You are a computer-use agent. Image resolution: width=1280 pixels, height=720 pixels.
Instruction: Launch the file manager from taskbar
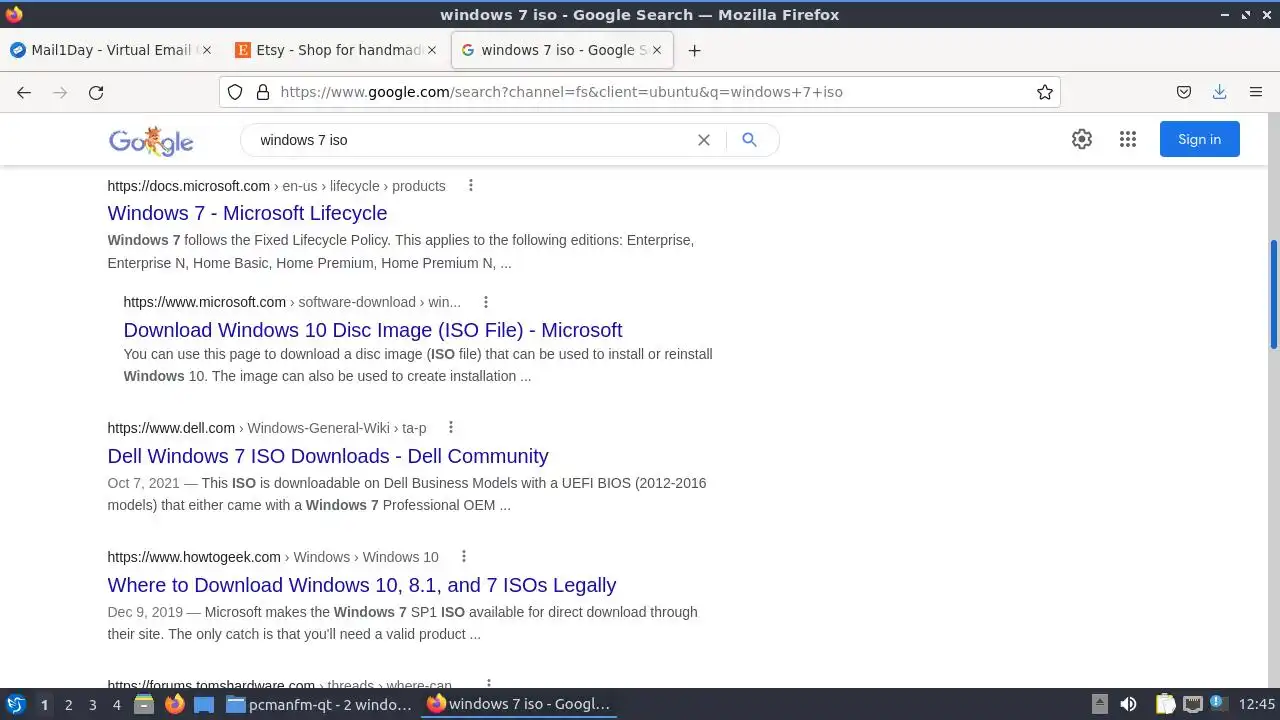[x=144, y=704]
